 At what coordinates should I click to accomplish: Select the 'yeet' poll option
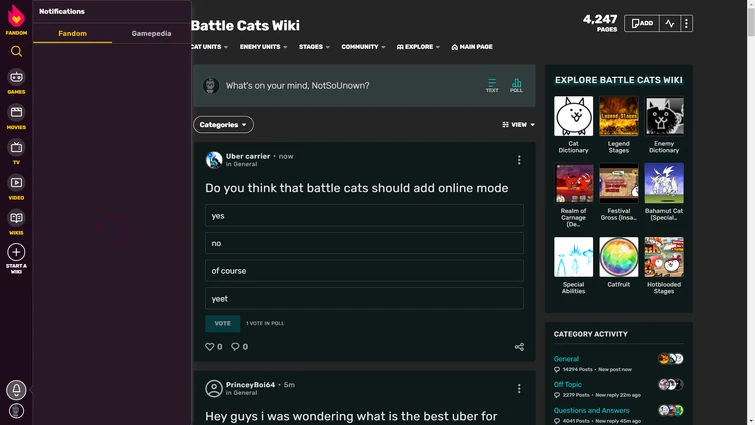[364, 298]
